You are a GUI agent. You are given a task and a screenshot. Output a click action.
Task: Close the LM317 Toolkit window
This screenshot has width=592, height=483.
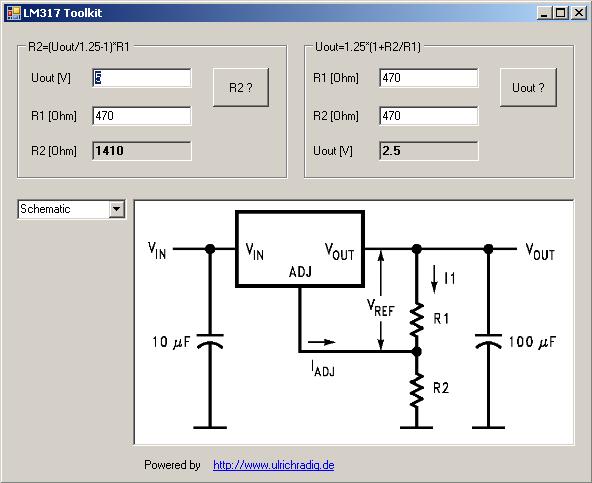578,13
